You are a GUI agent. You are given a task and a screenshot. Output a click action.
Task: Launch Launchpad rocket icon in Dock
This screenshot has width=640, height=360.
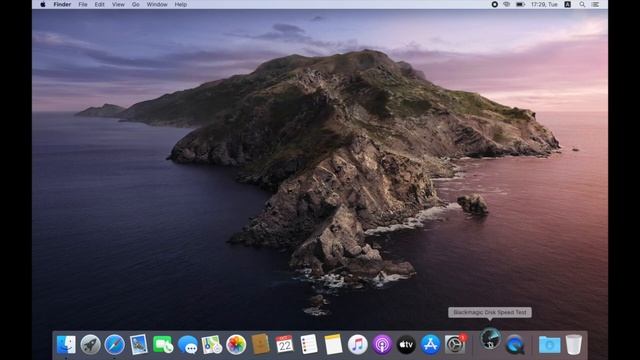click(x=90, y=345)
